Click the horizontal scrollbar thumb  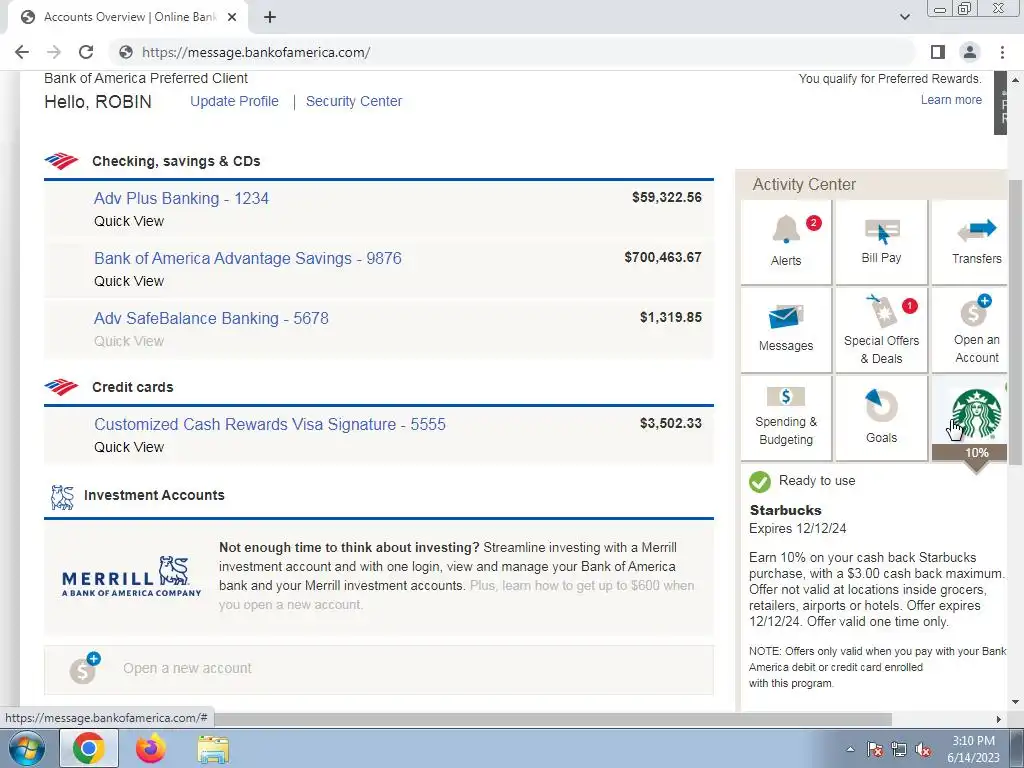tap(552, 719)
